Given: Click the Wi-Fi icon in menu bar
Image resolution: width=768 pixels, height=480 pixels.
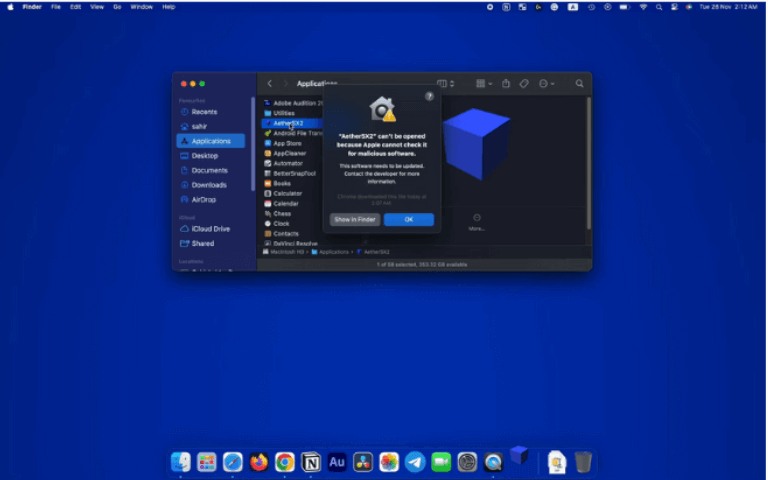Looking at the screenshot, I should [x=643, y=7].
